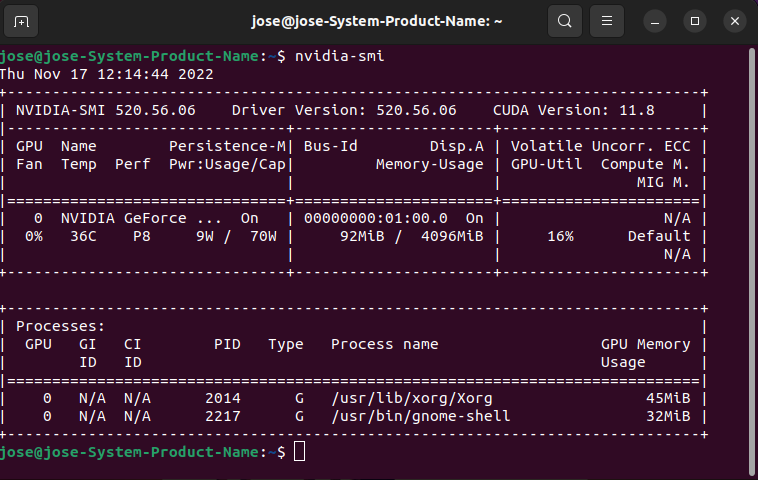Screen dimensions: 758x480
Task: Click the bus id 00000000:01:00.0
Action: [376, 218]
